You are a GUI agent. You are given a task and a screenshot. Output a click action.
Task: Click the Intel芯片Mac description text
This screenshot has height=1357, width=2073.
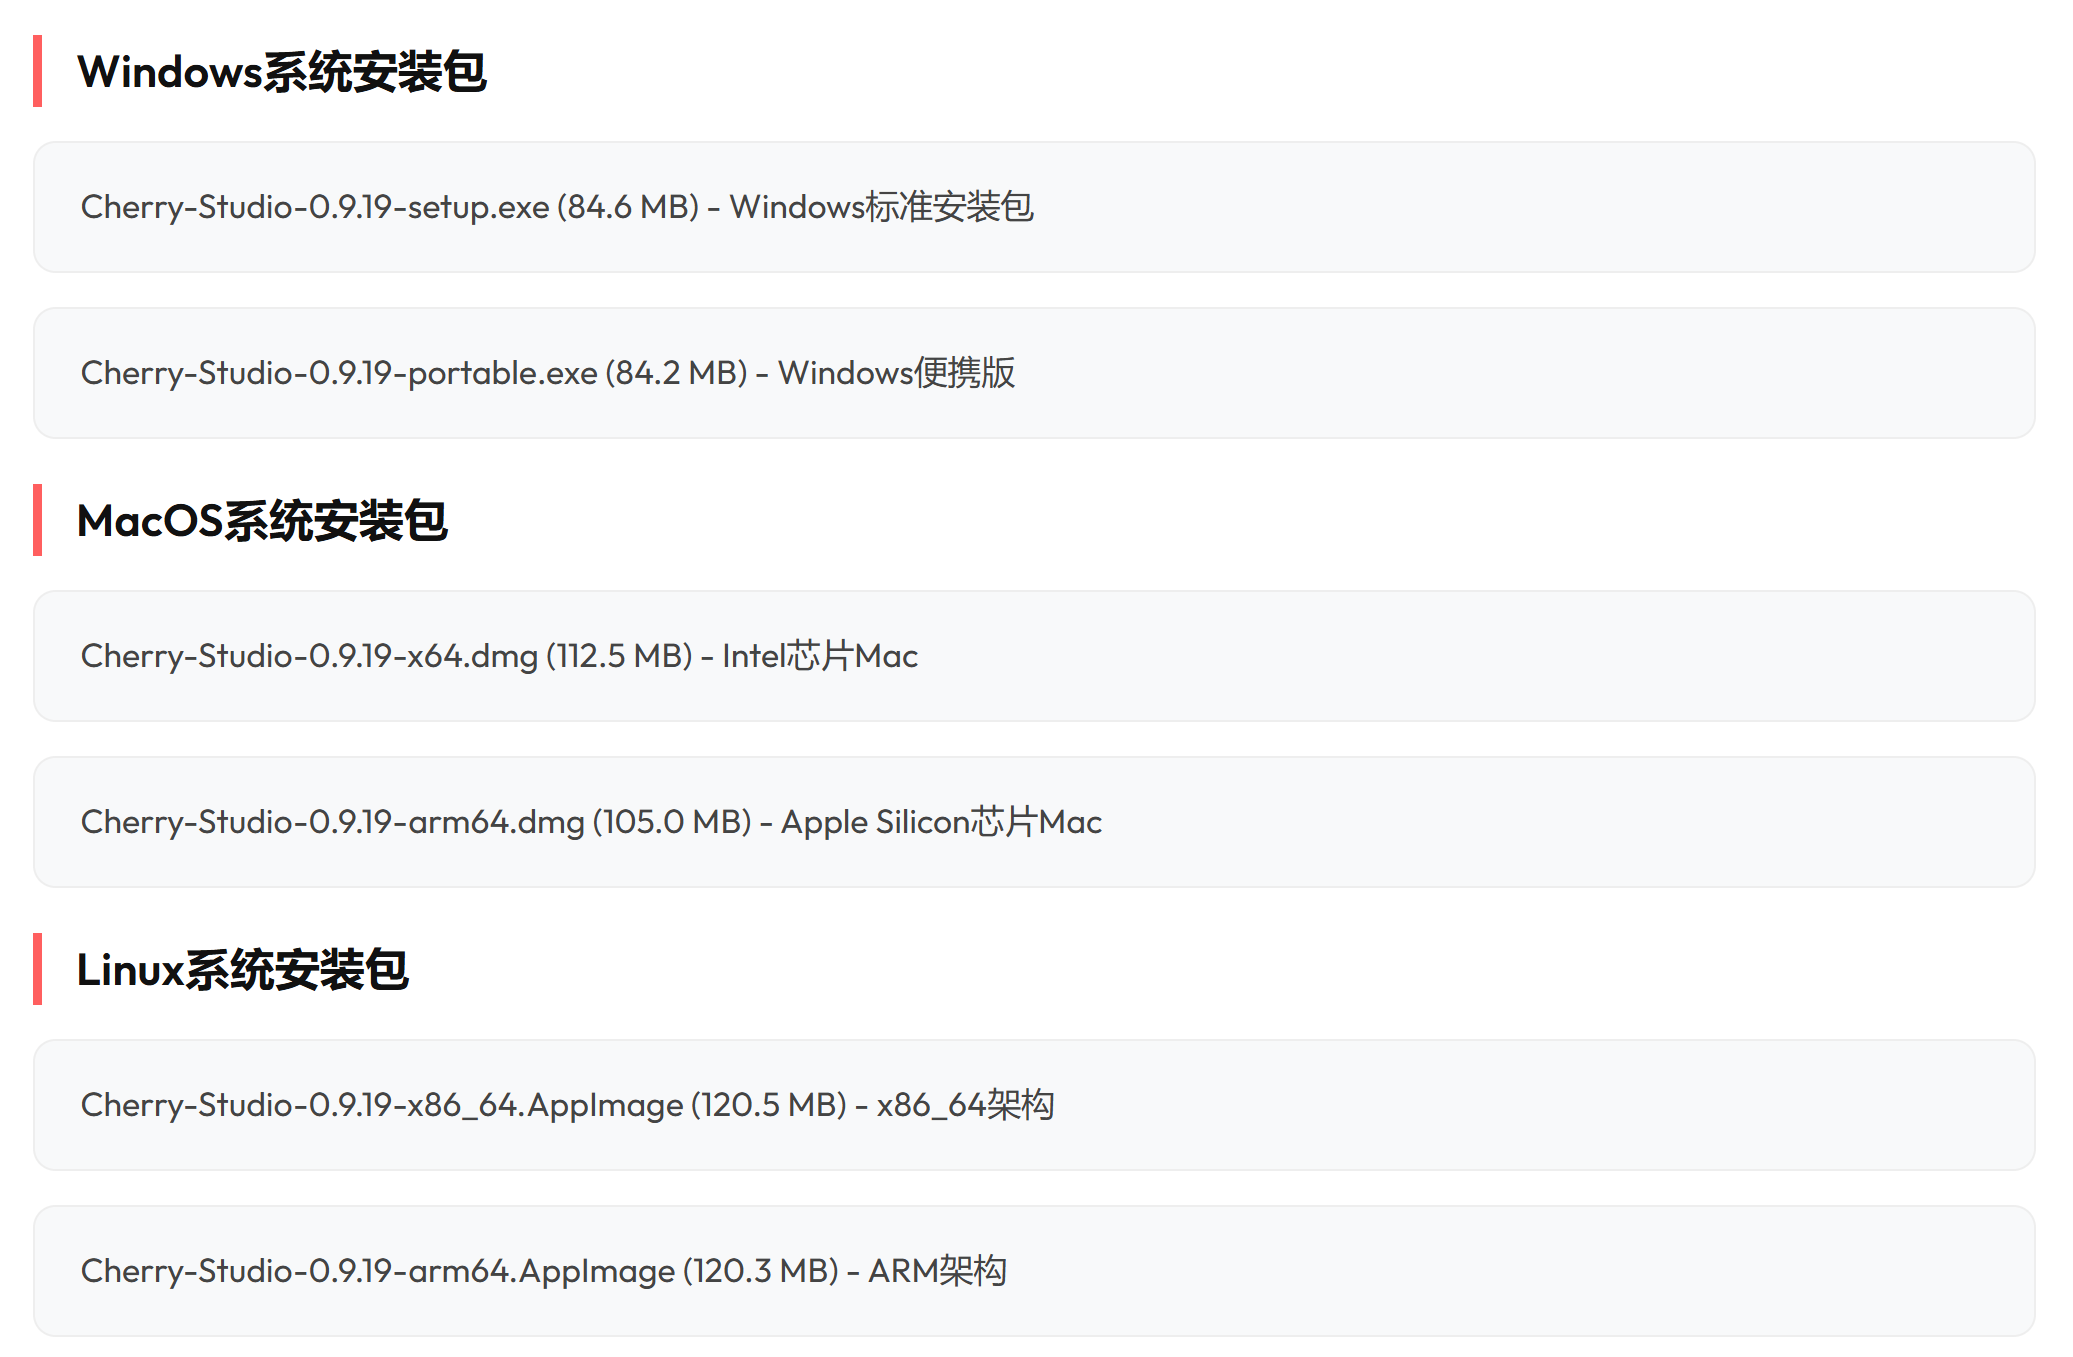(820, 656)
